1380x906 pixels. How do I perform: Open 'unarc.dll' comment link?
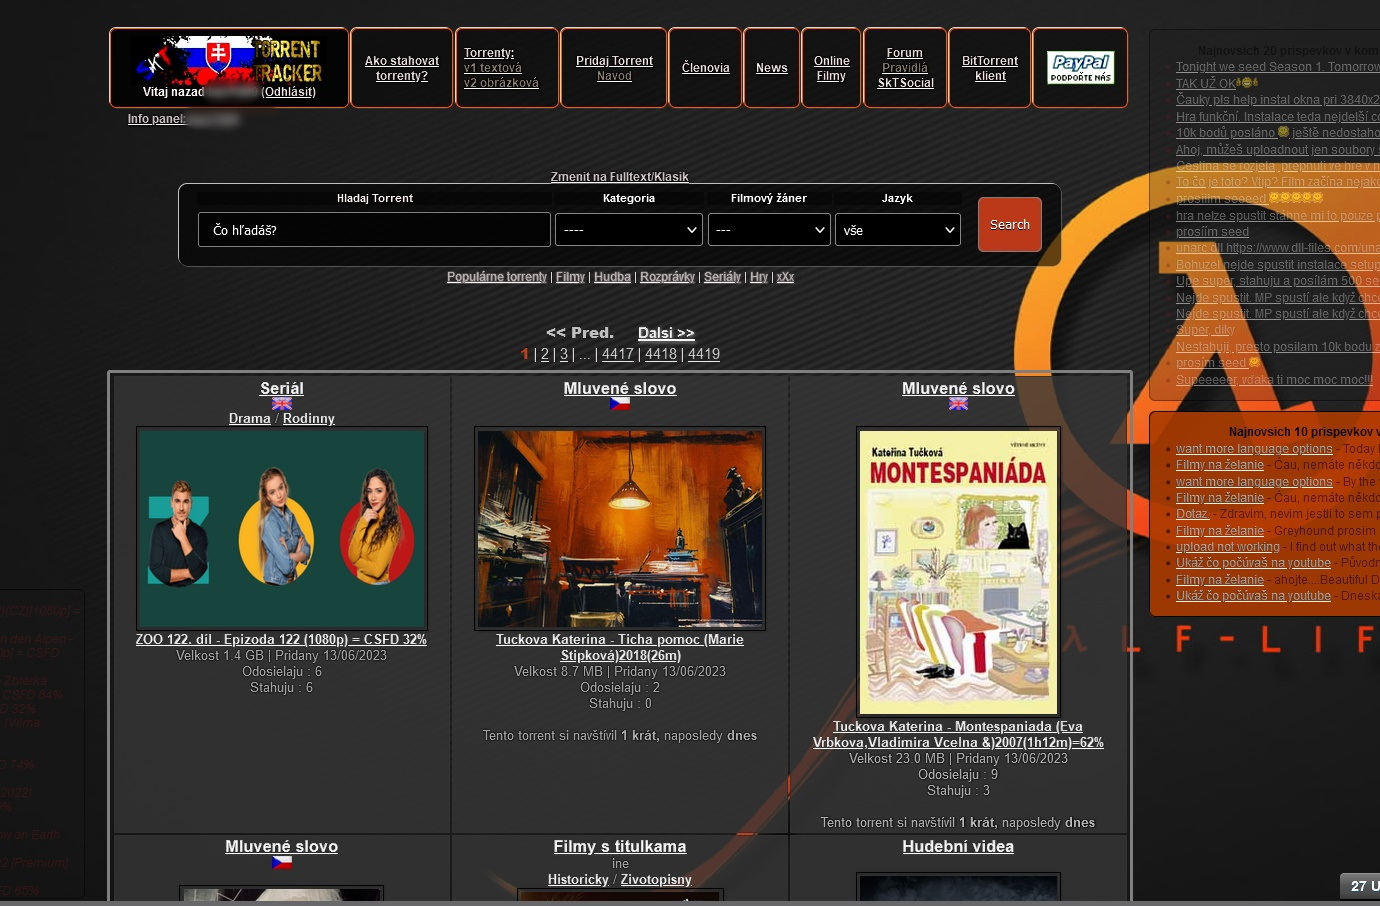1278,248
